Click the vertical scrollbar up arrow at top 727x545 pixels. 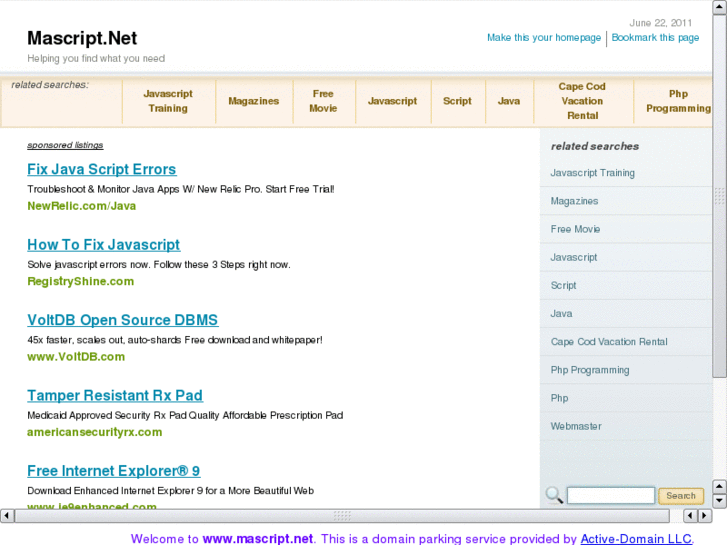pyautogui.click(x=720, y=7)
